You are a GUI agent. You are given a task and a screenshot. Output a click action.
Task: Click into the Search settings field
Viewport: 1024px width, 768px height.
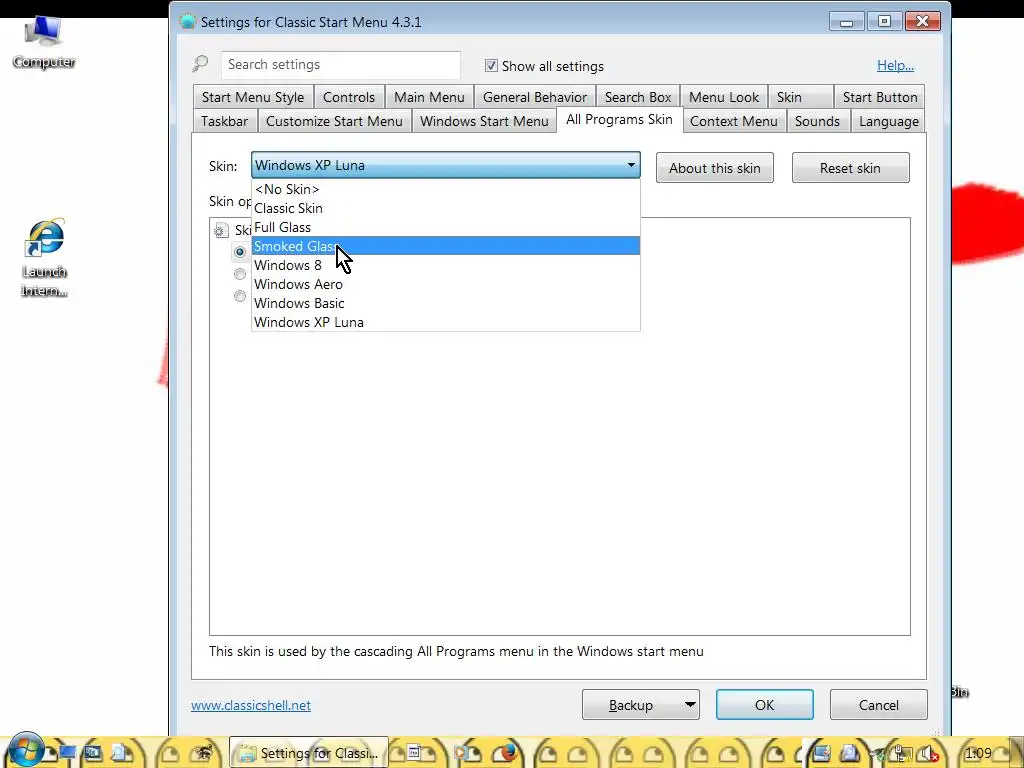coord(340,65)
